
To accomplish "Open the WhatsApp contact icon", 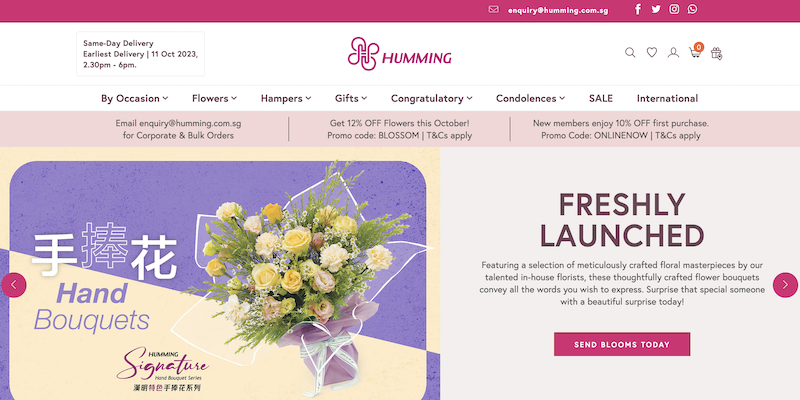I will click(x=692, y=9).
